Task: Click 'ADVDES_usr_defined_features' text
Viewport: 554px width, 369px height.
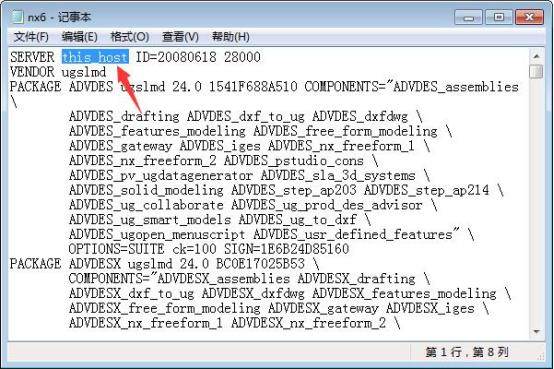Action: (353, 235)
